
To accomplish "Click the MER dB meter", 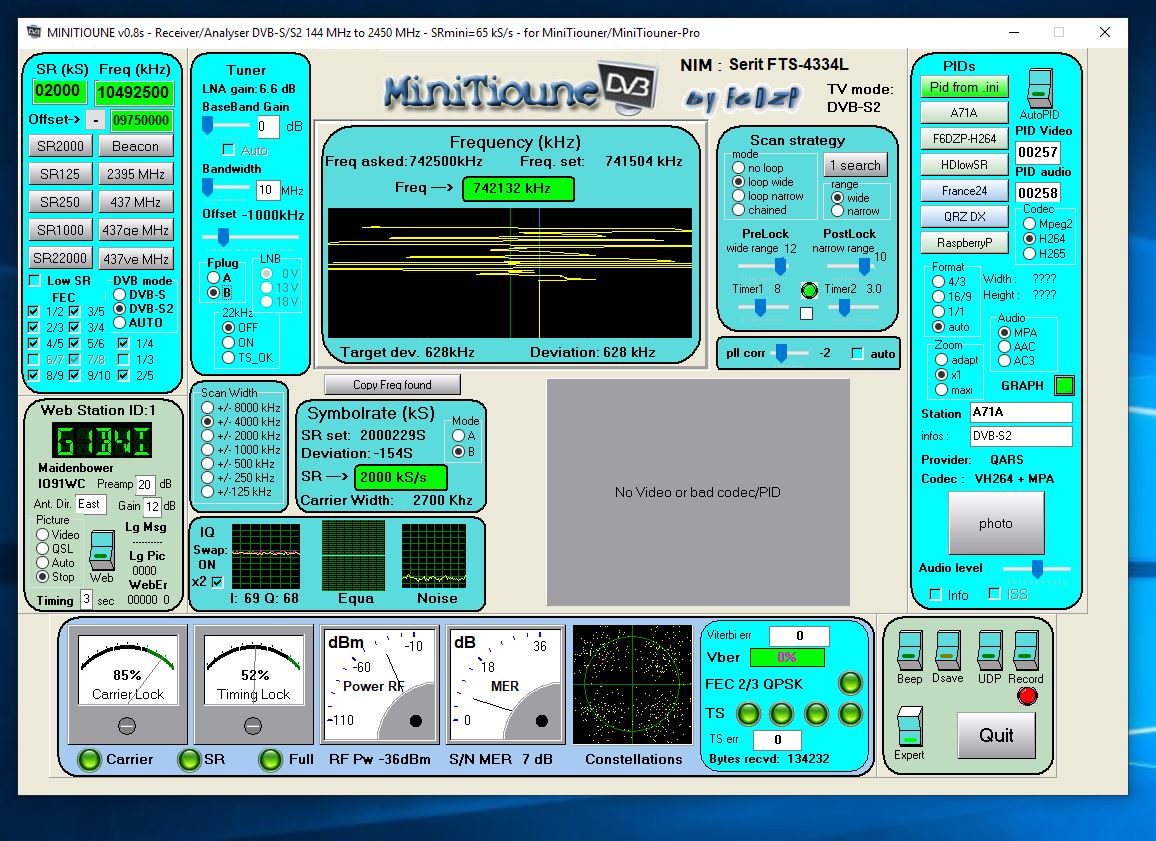I will [506, 684].
